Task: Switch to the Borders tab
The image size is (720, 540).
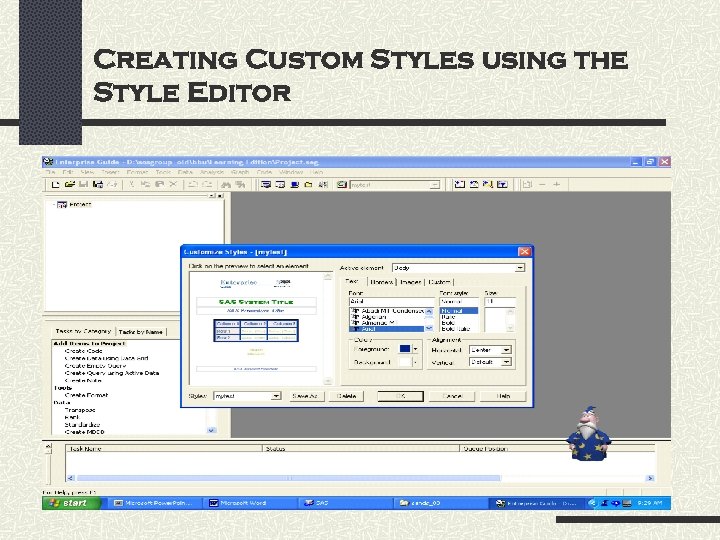Action: pyautogui.click(x=382, y=282)
